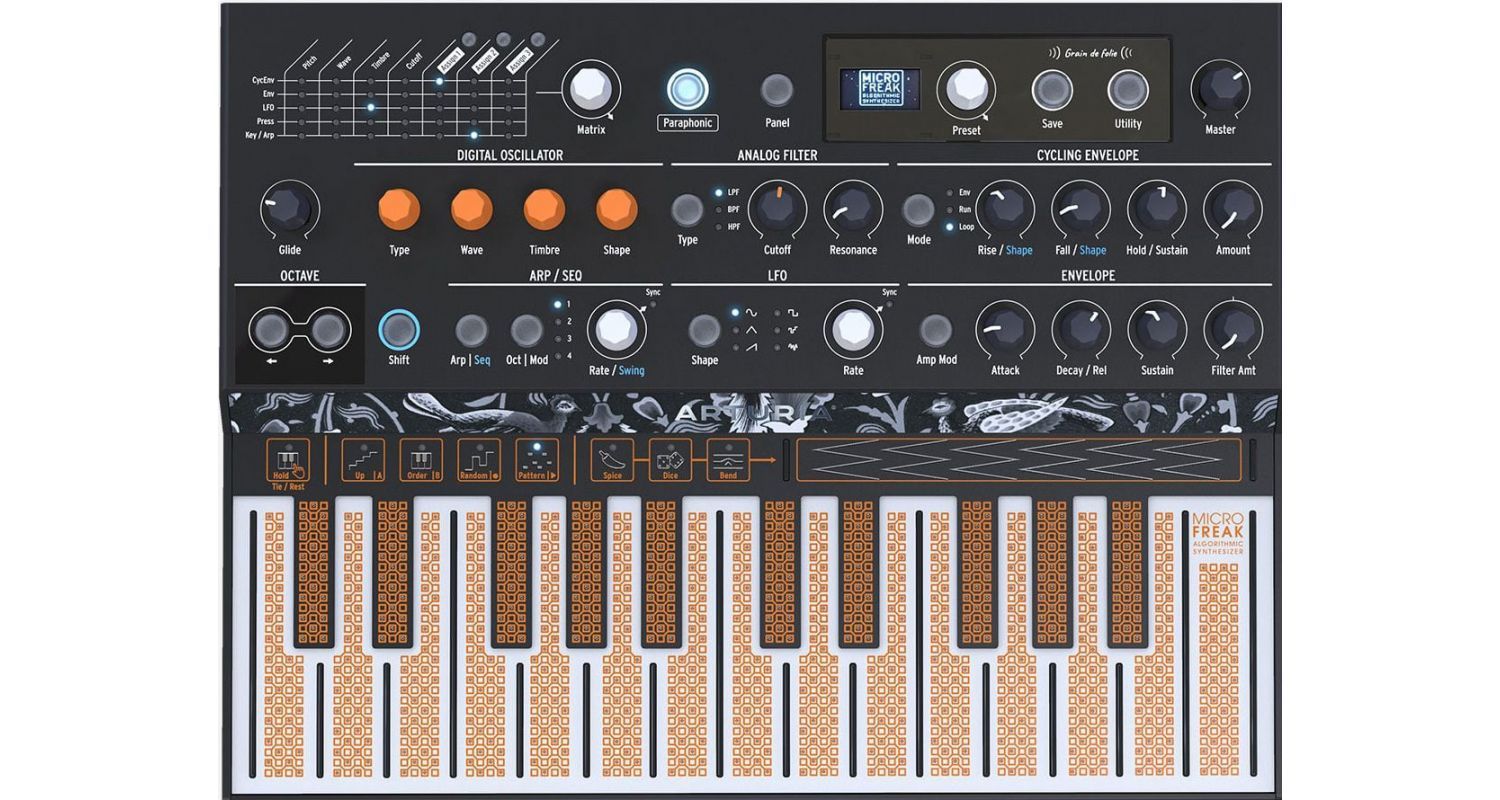This screenshot has height=800, width=1500.
Task: Click the Assign3 matrix label
Action: coord(519,61)
